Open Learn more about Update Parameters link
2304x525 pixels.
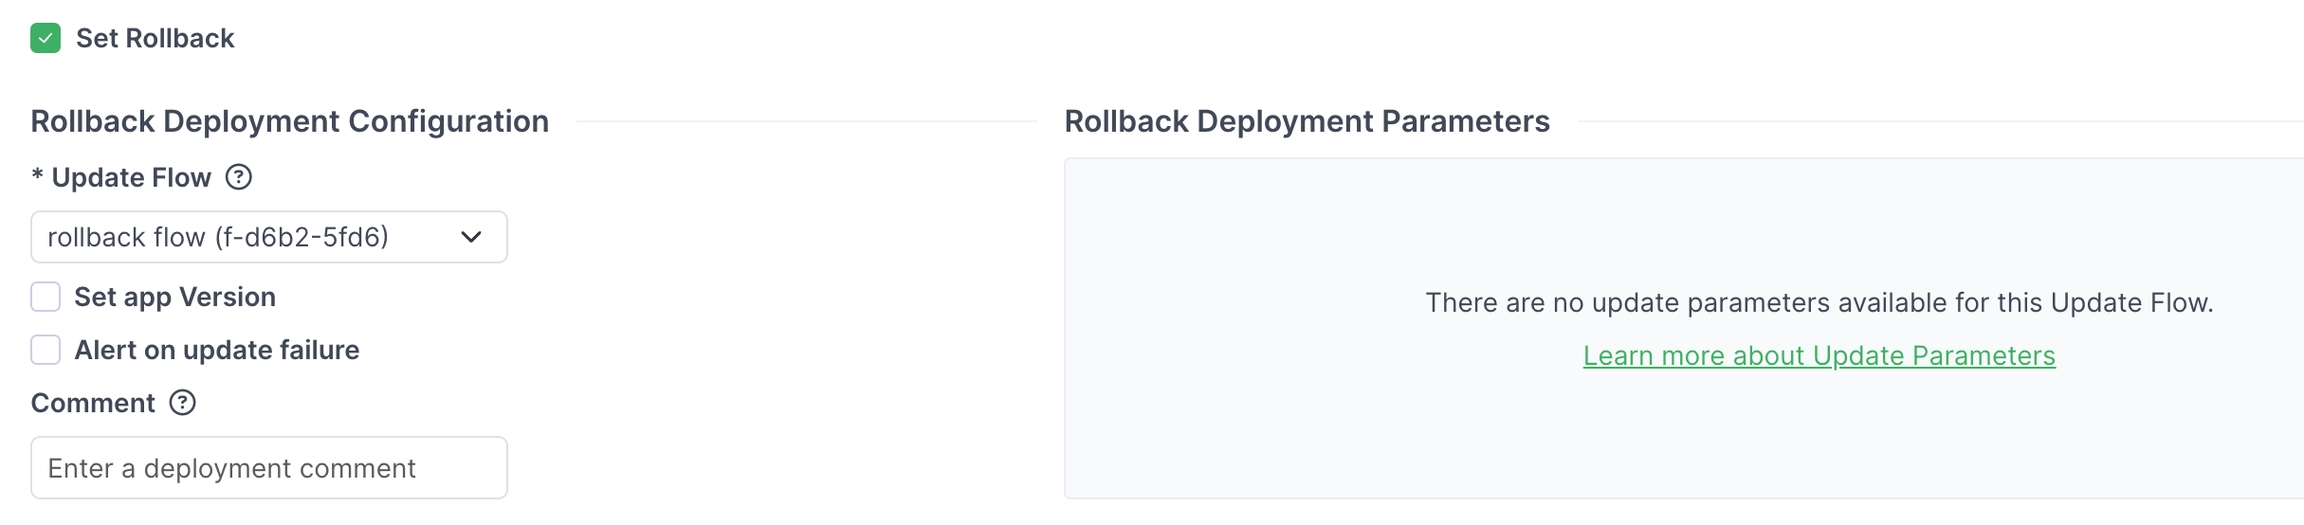point(1818,356)
